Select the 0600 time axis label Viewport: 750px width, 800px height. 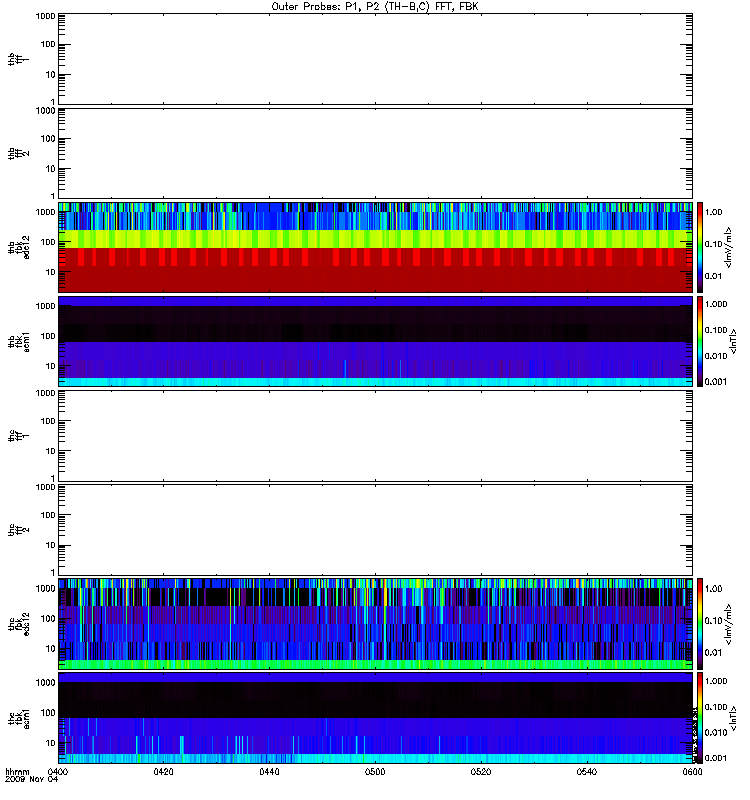(692, 771)
